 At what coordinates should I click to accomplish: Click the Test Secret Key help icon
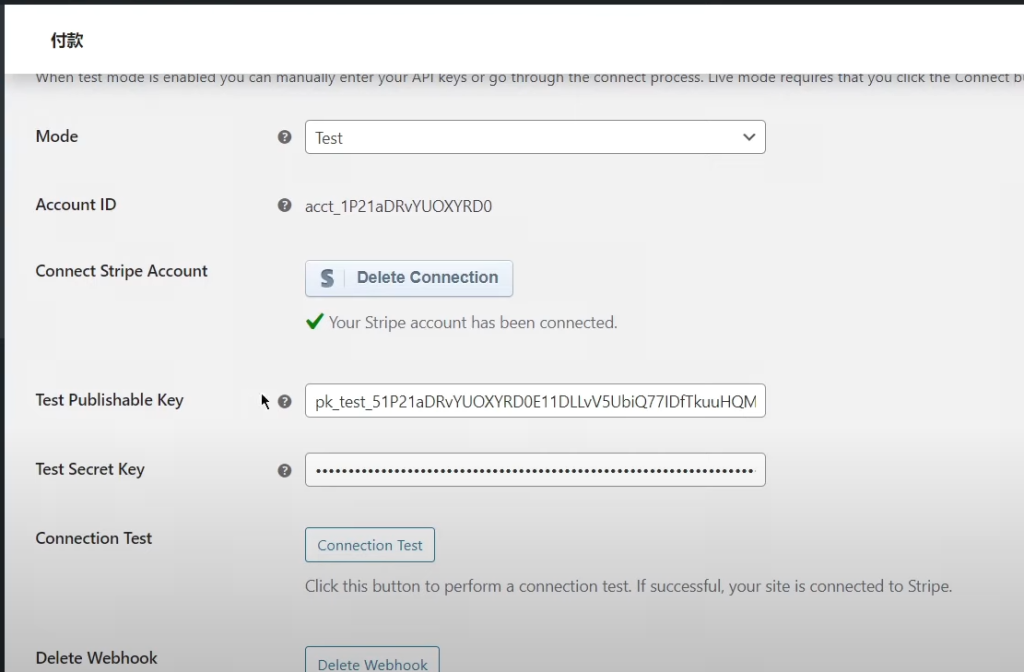(x=284, y=470)
